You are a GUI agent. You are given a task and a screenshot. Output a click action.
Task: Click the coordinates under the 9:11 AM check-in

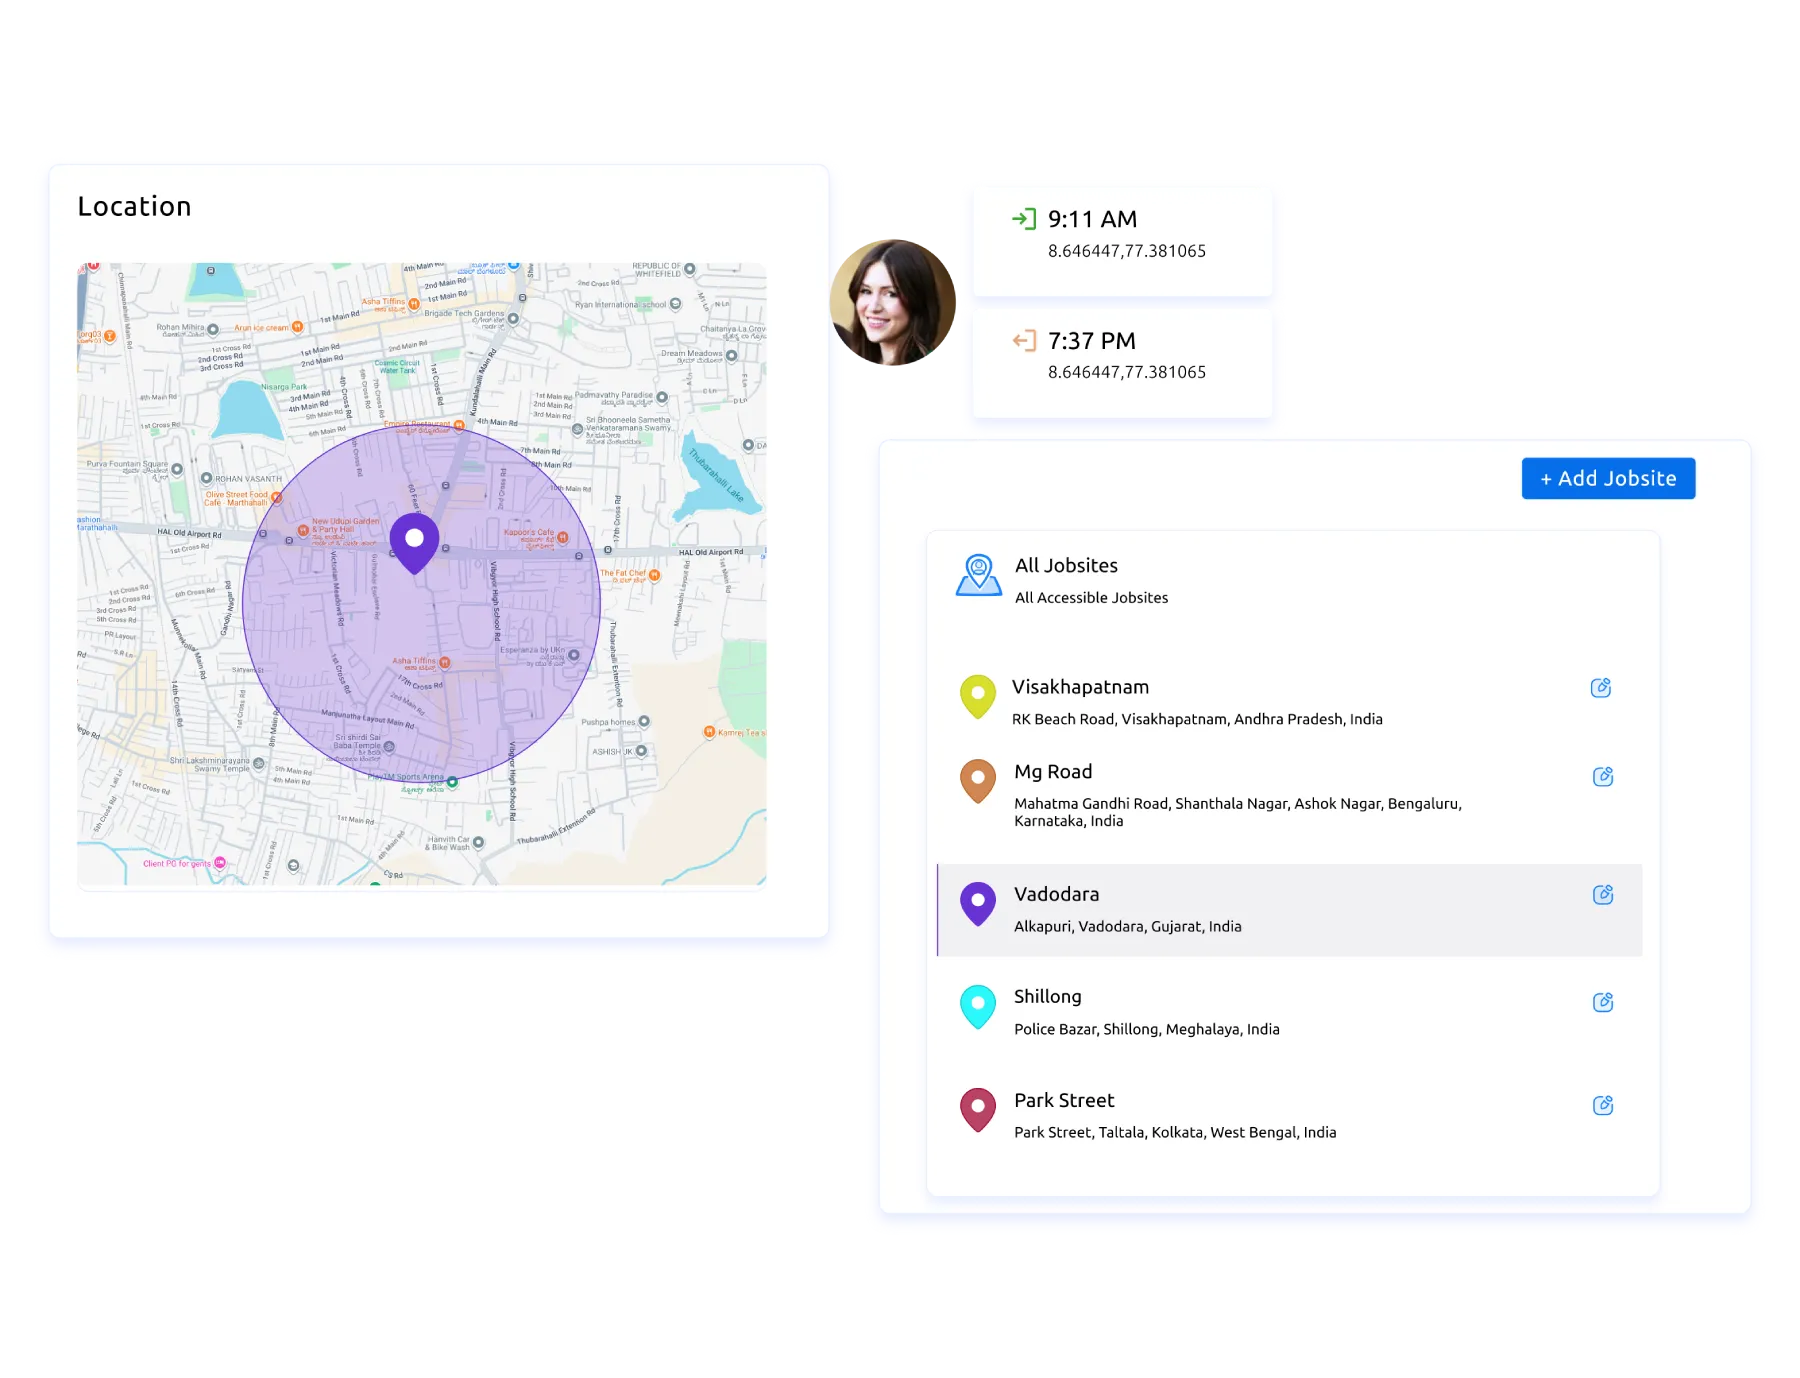[x=1127, y=251]
